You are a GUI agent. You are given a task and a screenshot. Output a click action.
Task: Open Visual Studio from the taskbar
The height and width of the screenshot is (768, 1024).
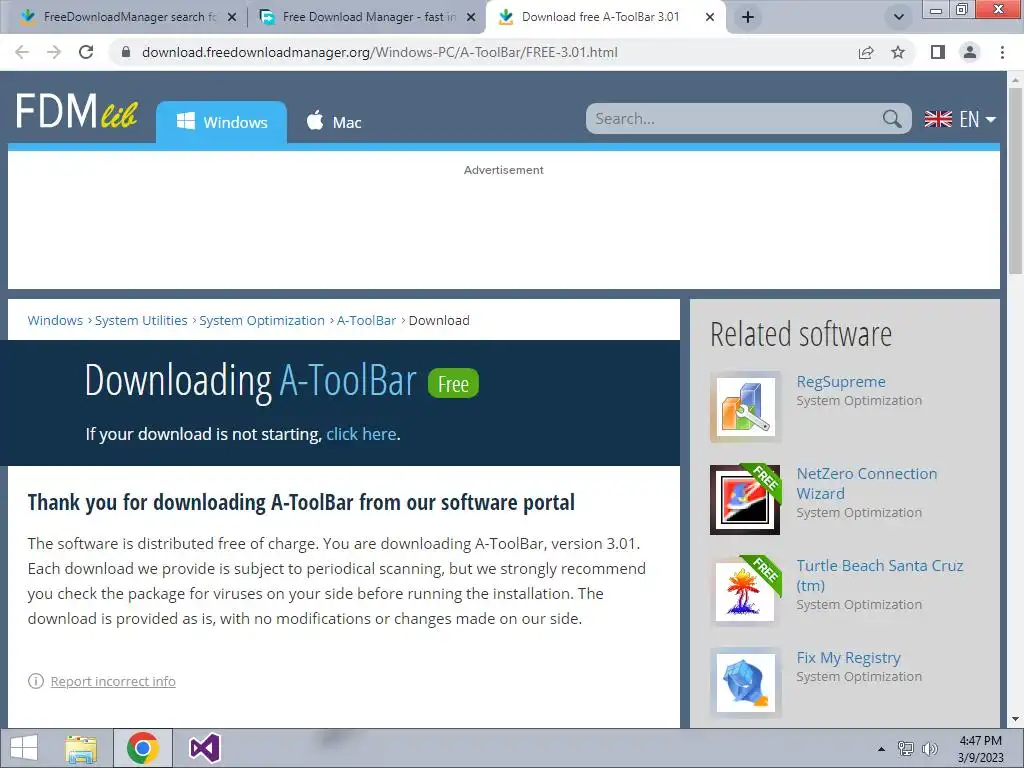pyautogui.click(x=204, y=748)
